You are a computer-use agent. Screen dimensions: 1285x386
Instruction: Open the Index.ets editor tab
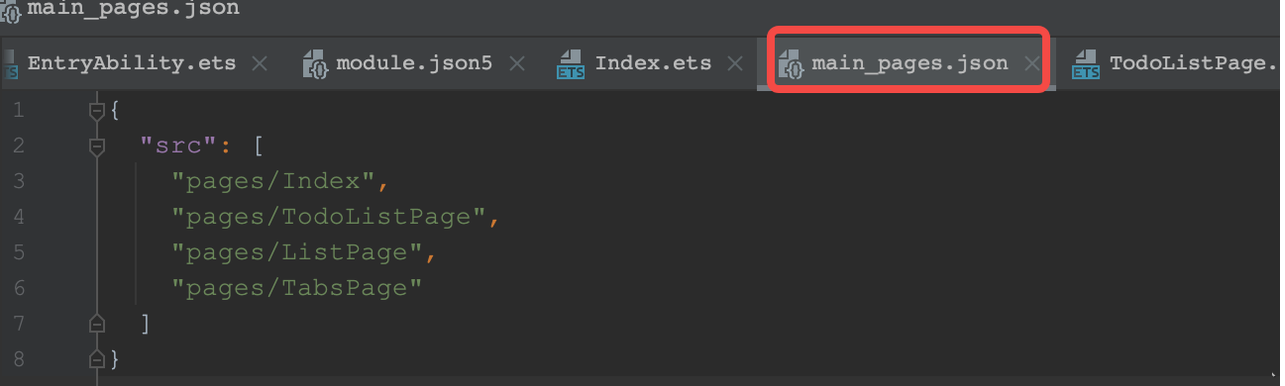(653, 64)
